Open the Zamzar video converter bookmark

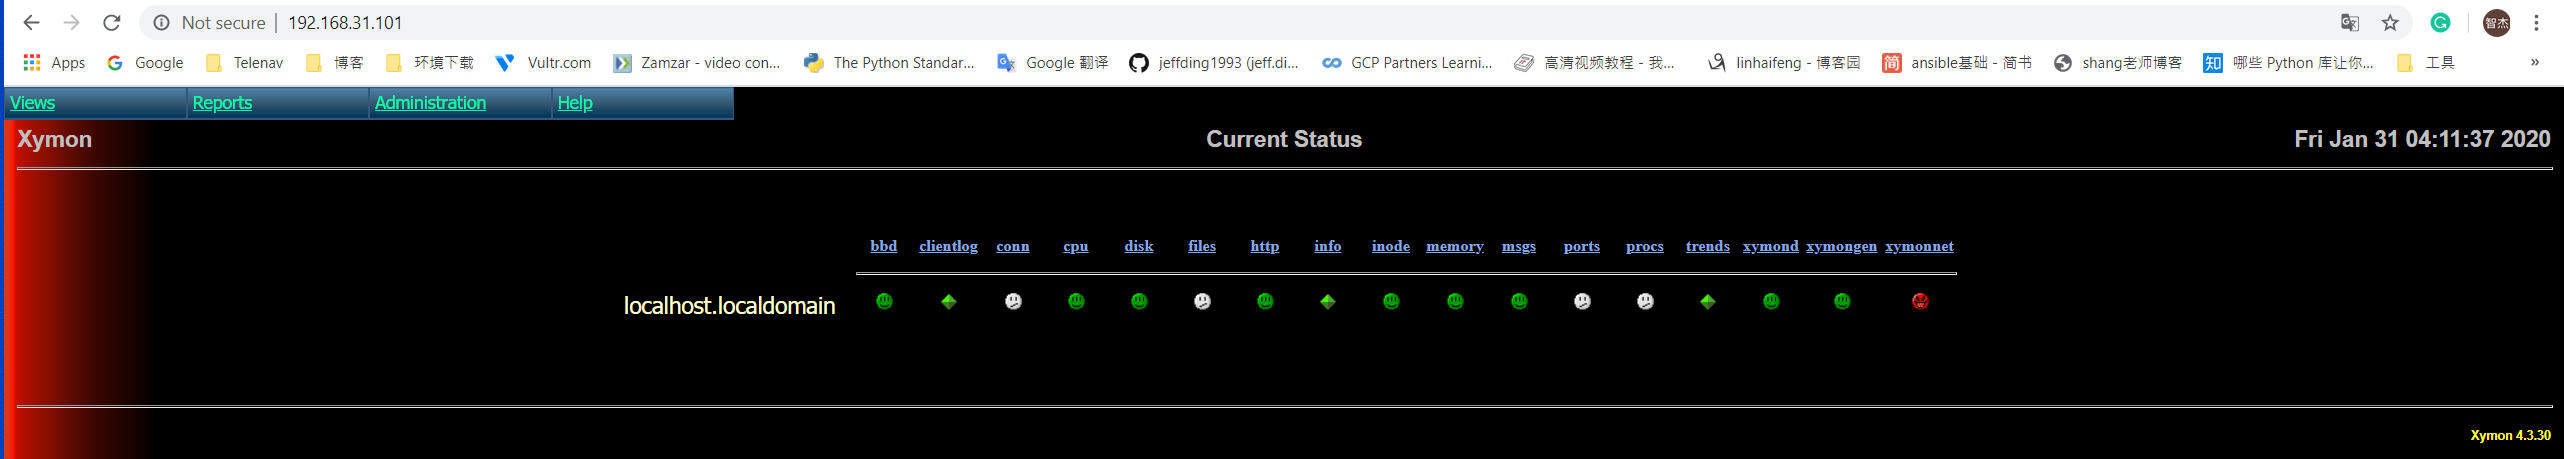697,62
